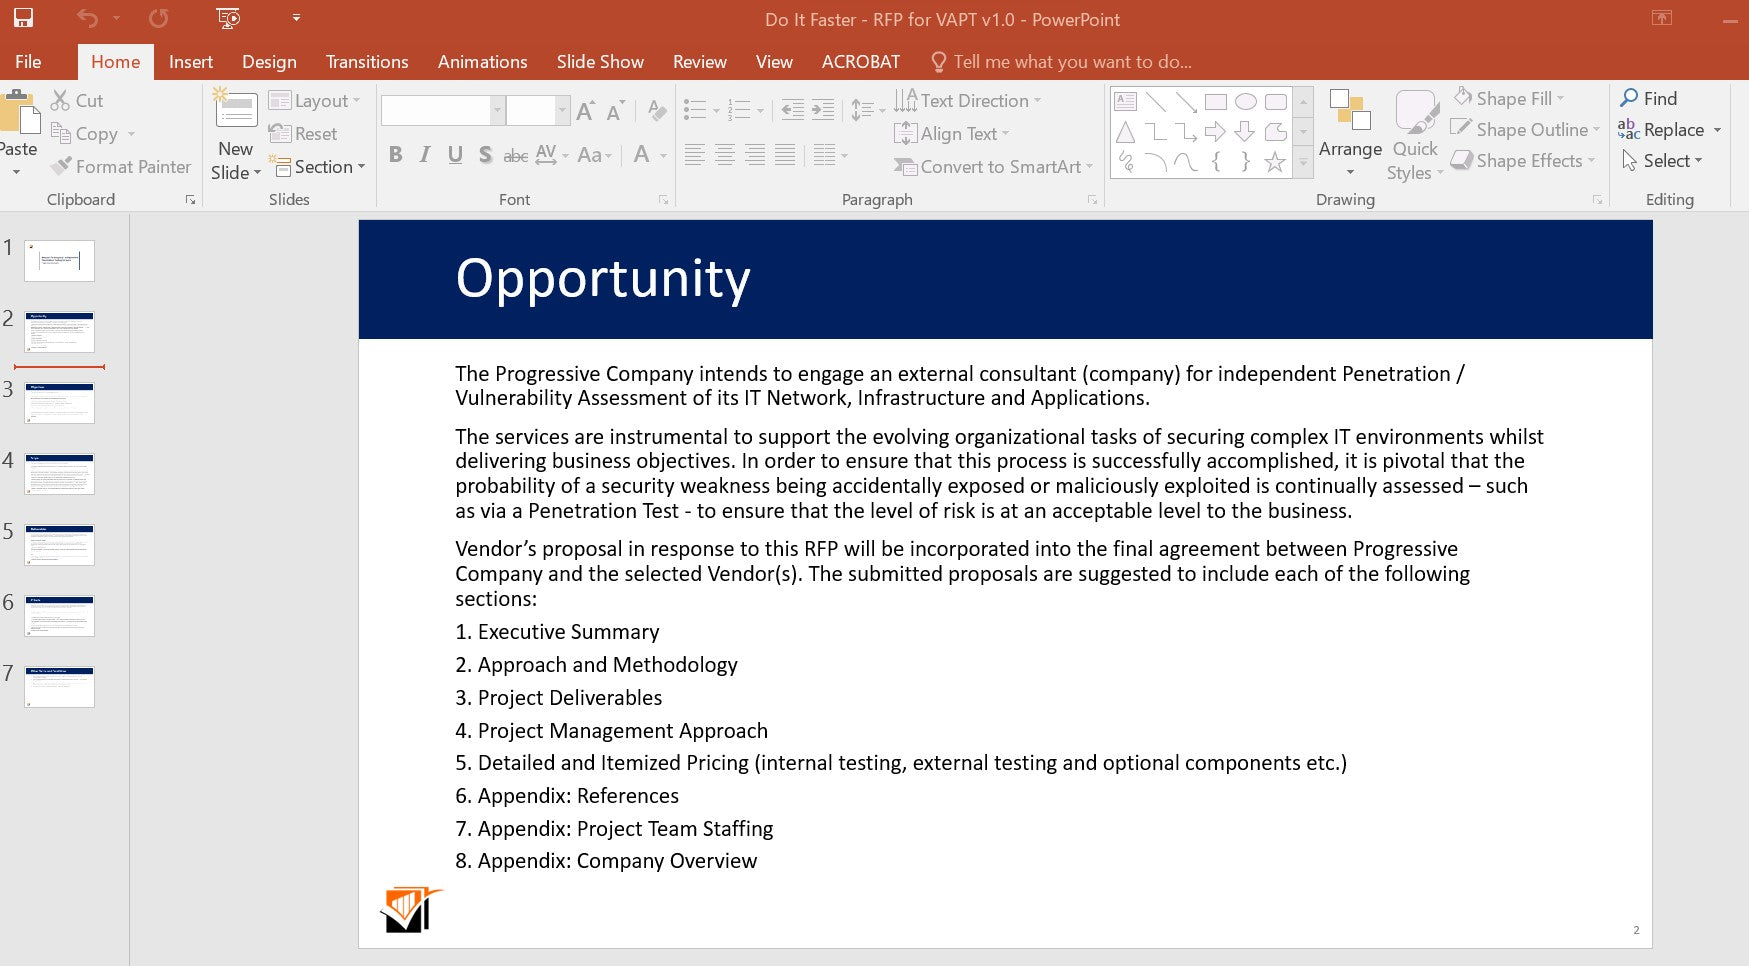
Task: Click the Clear All Formatting icon
Action: point(657,110)
